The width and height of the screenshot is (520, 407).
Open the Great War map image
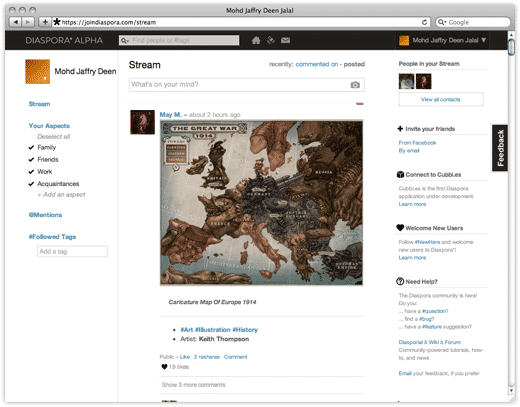coord(261,203)
